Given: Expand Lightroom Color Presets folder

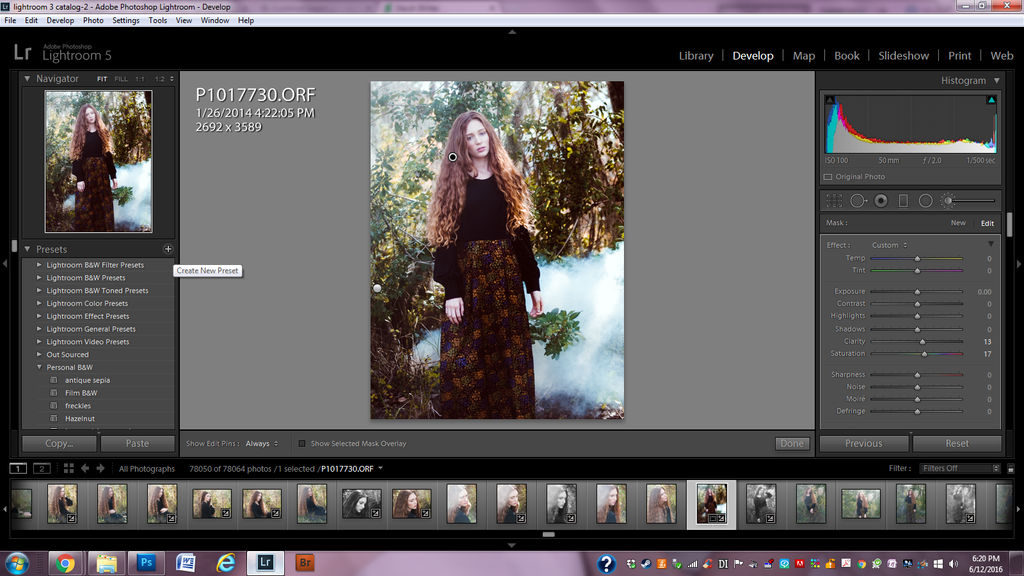Looking at the screenshot, I should [x=39, y=303].
